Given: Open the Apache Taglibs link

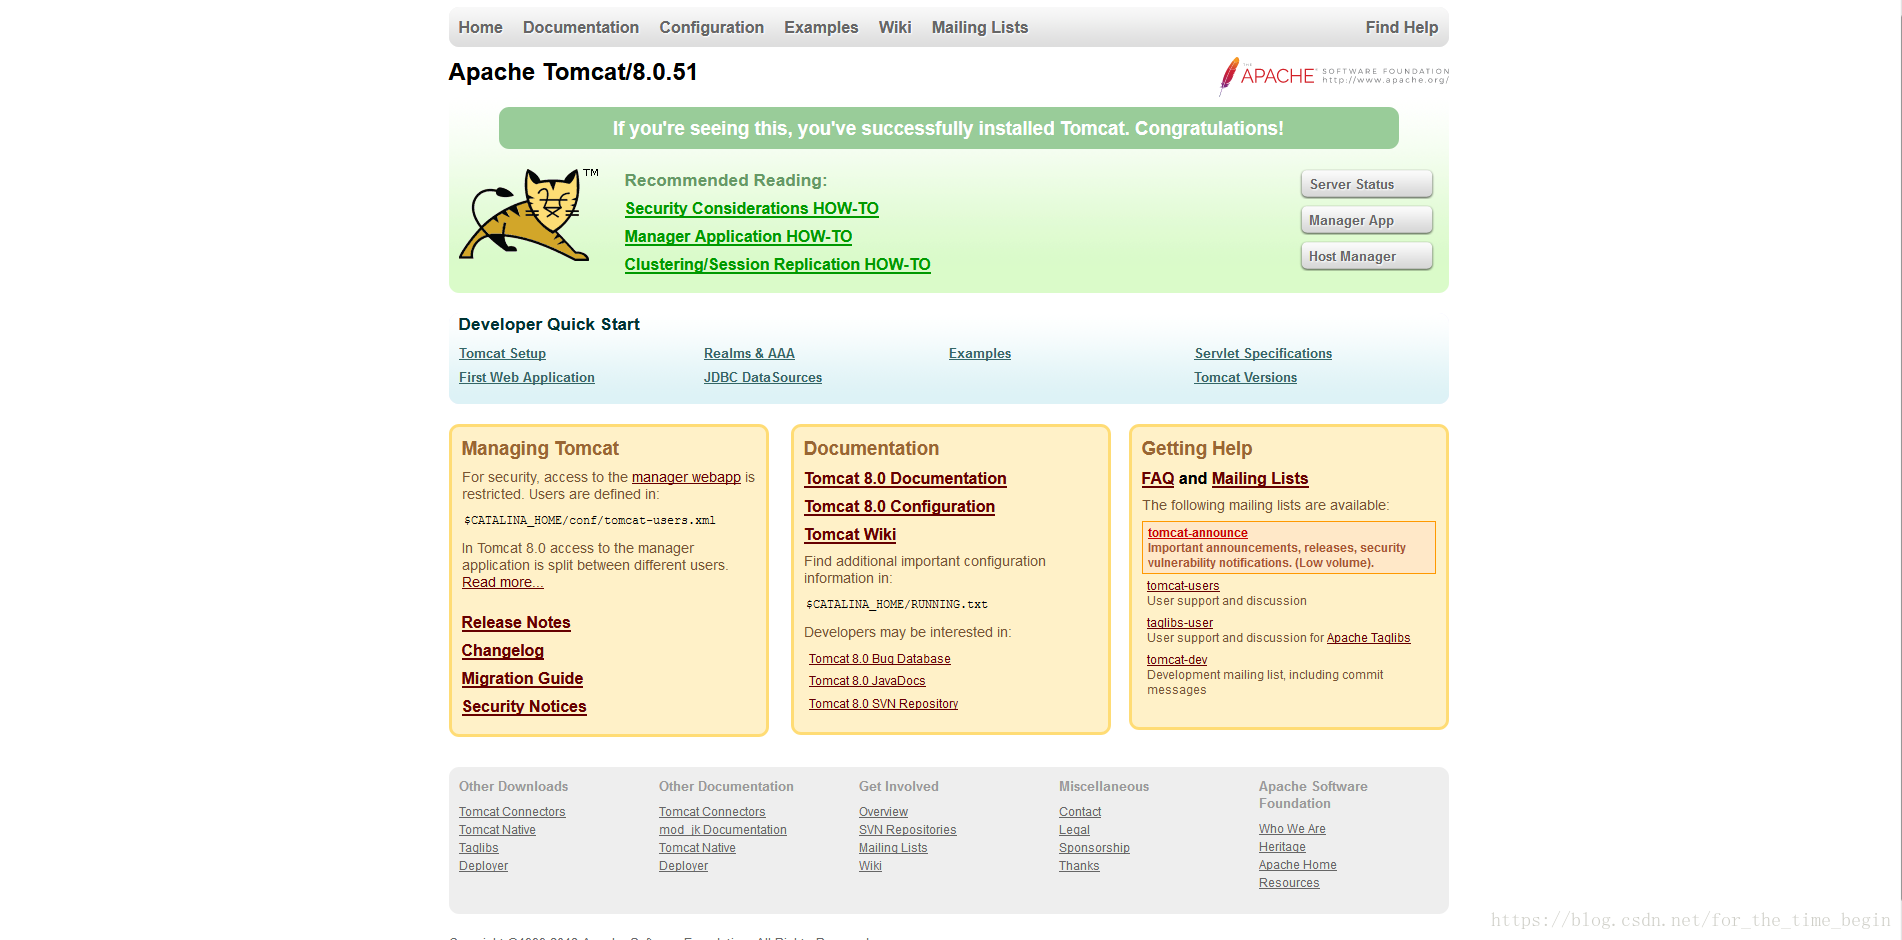Looking at the screenshot, I should pyautogui.click(x=1368, y=638).
